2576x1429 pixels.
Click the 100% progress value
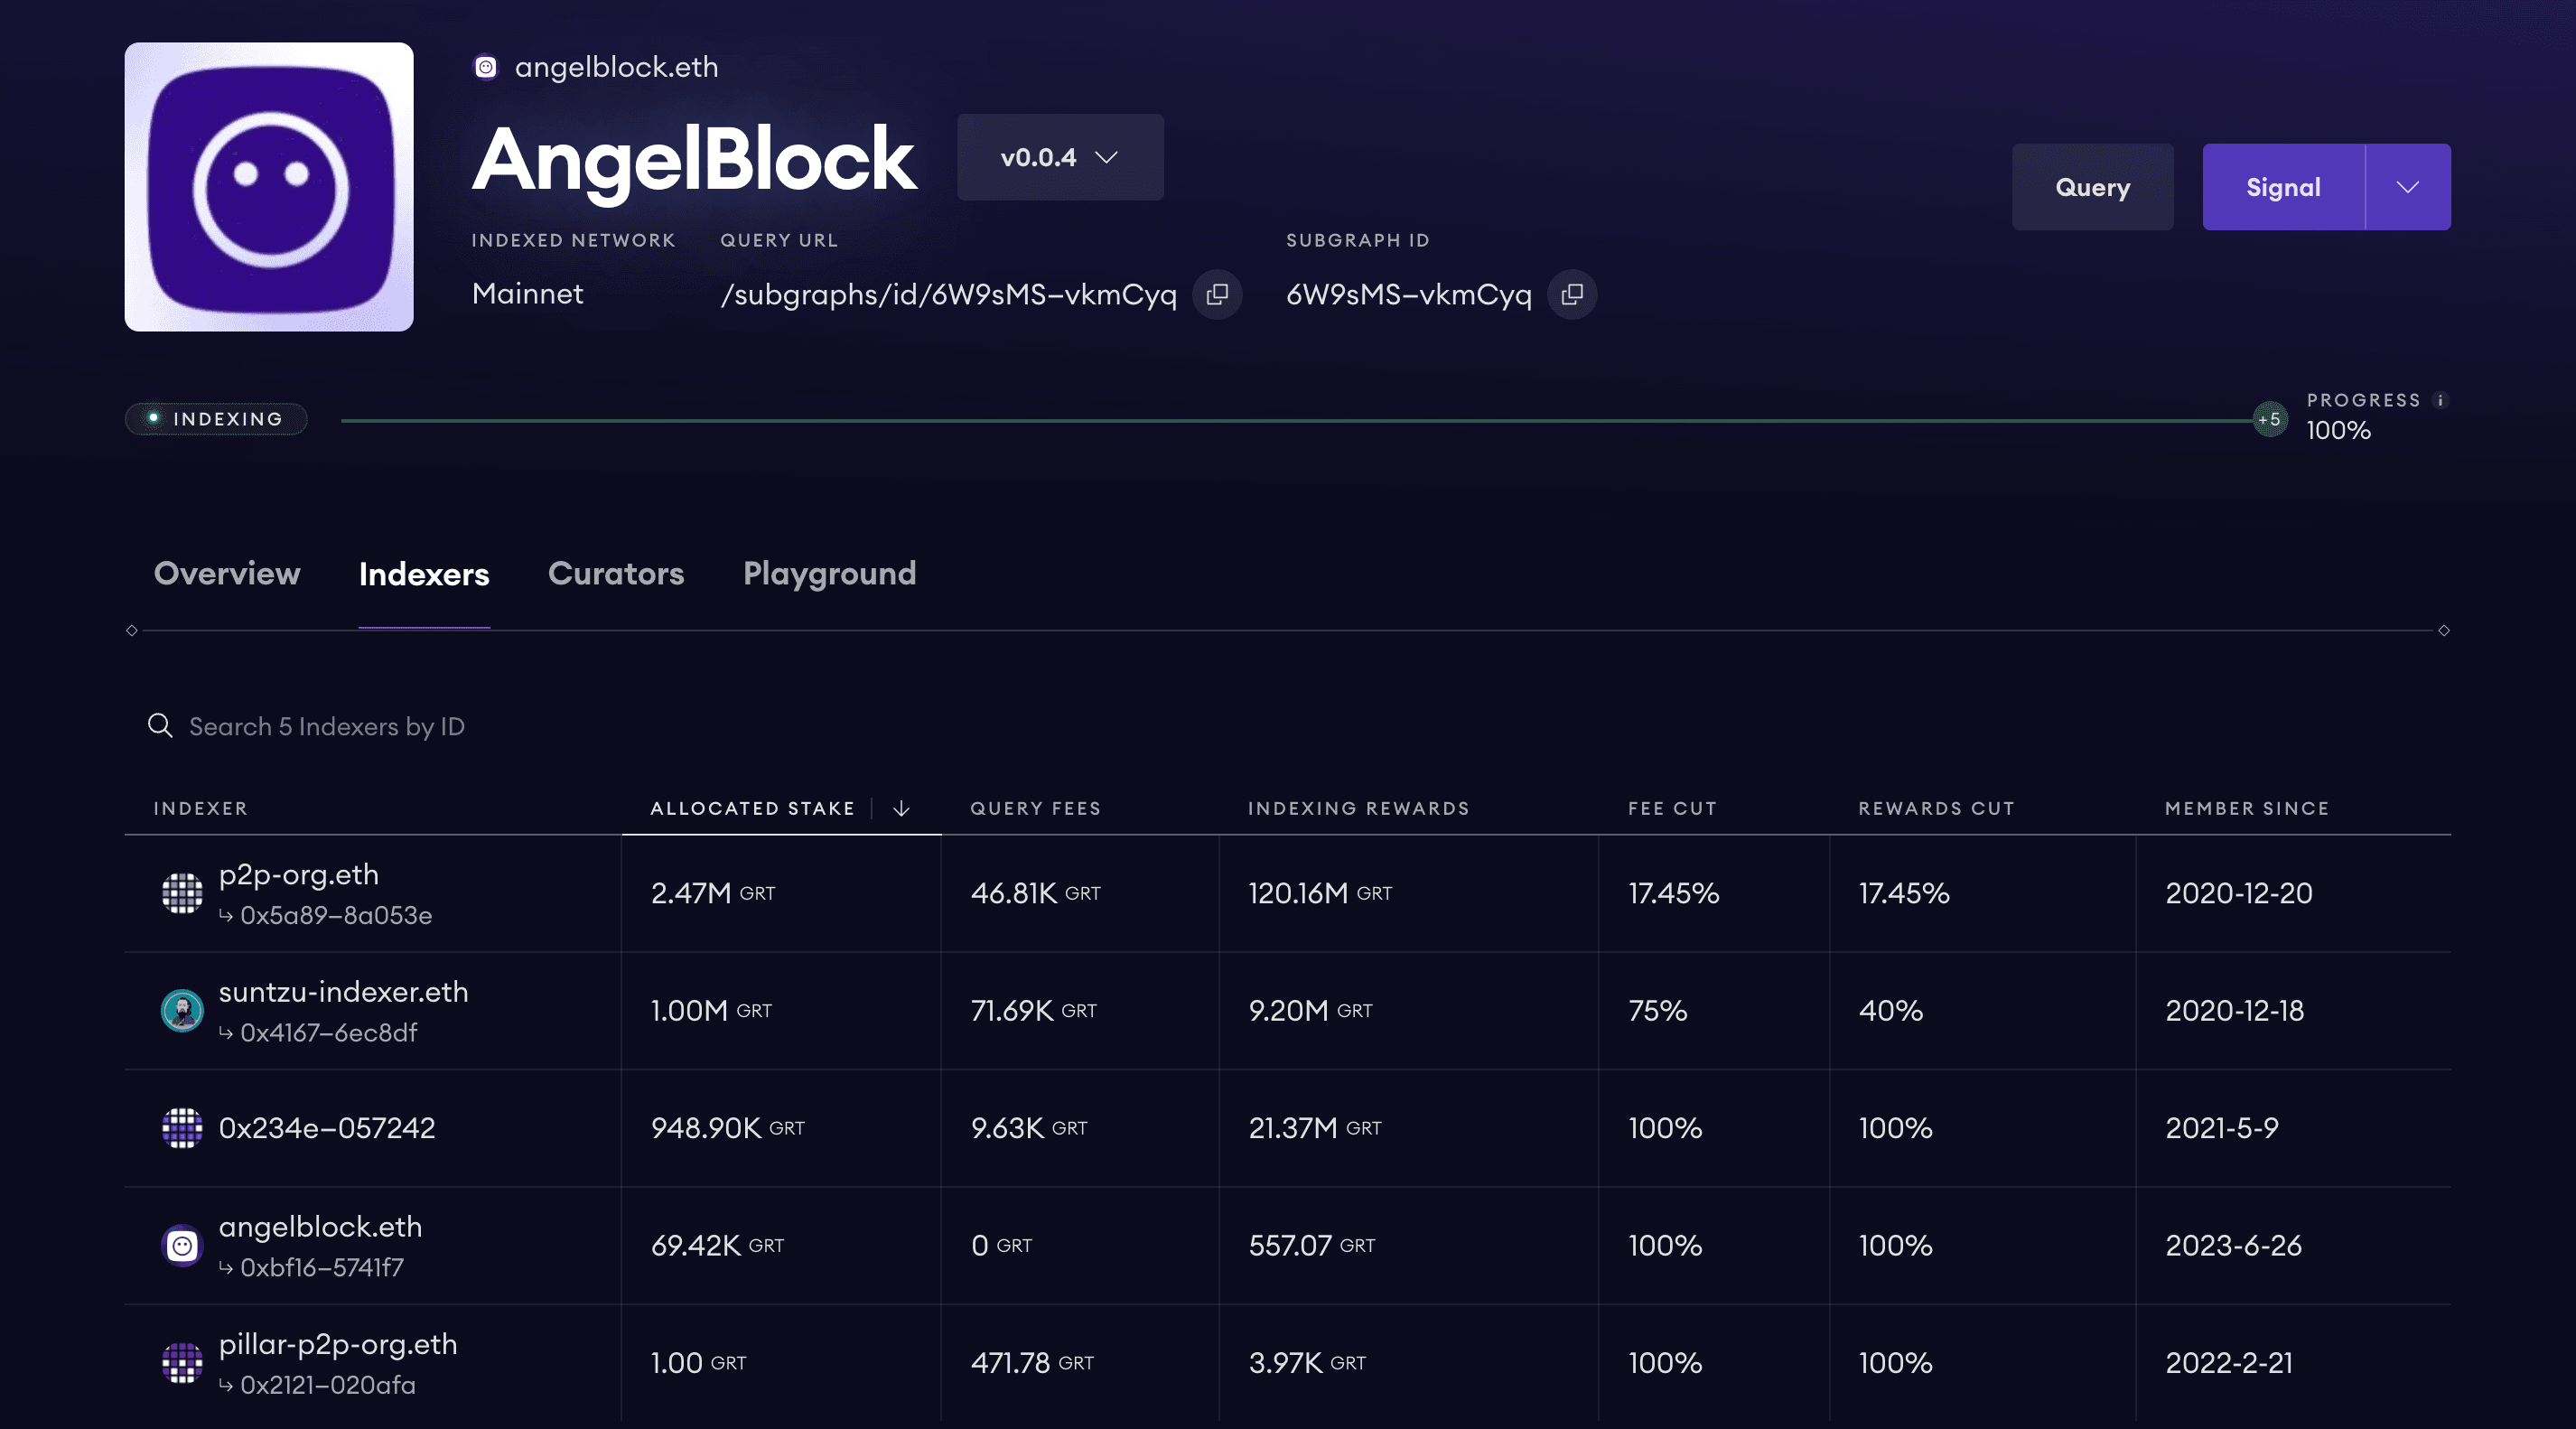pyautogui.click(x=2338, y=430)
